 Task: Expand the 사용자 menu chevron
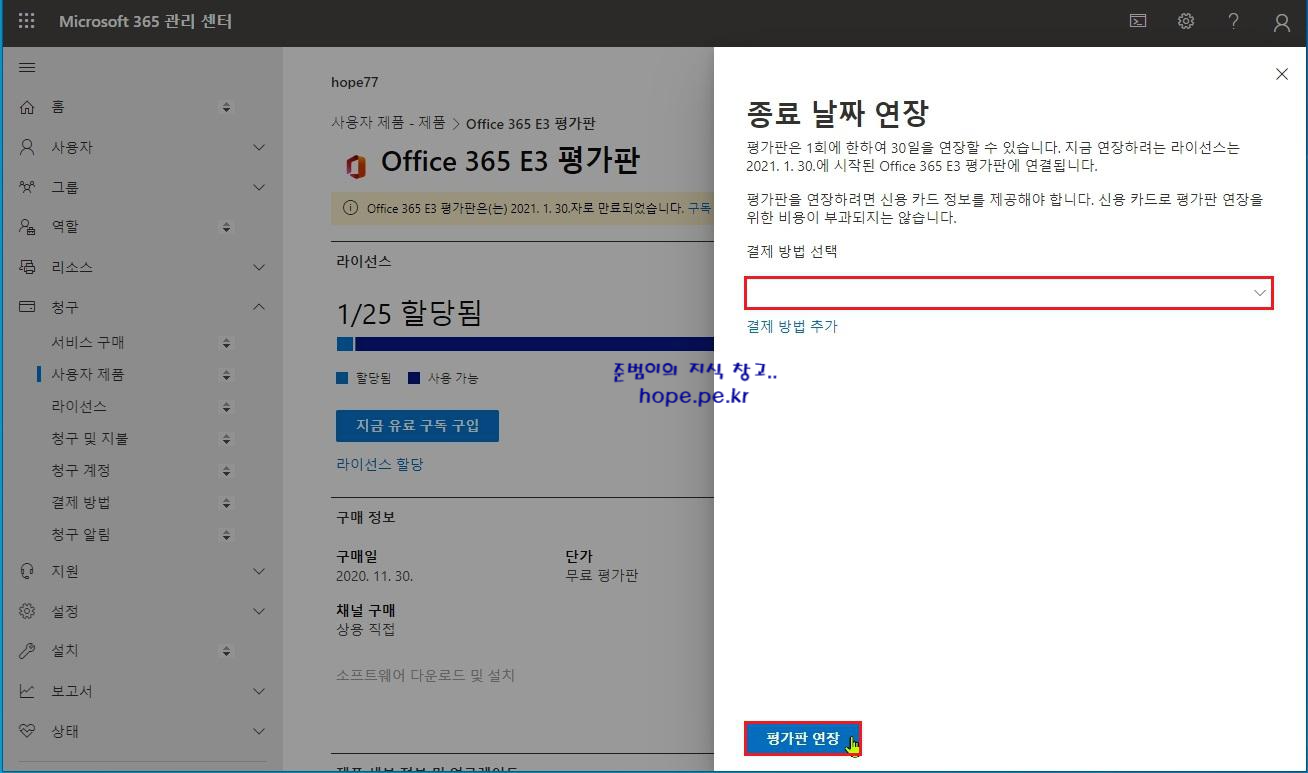(259, 147)
